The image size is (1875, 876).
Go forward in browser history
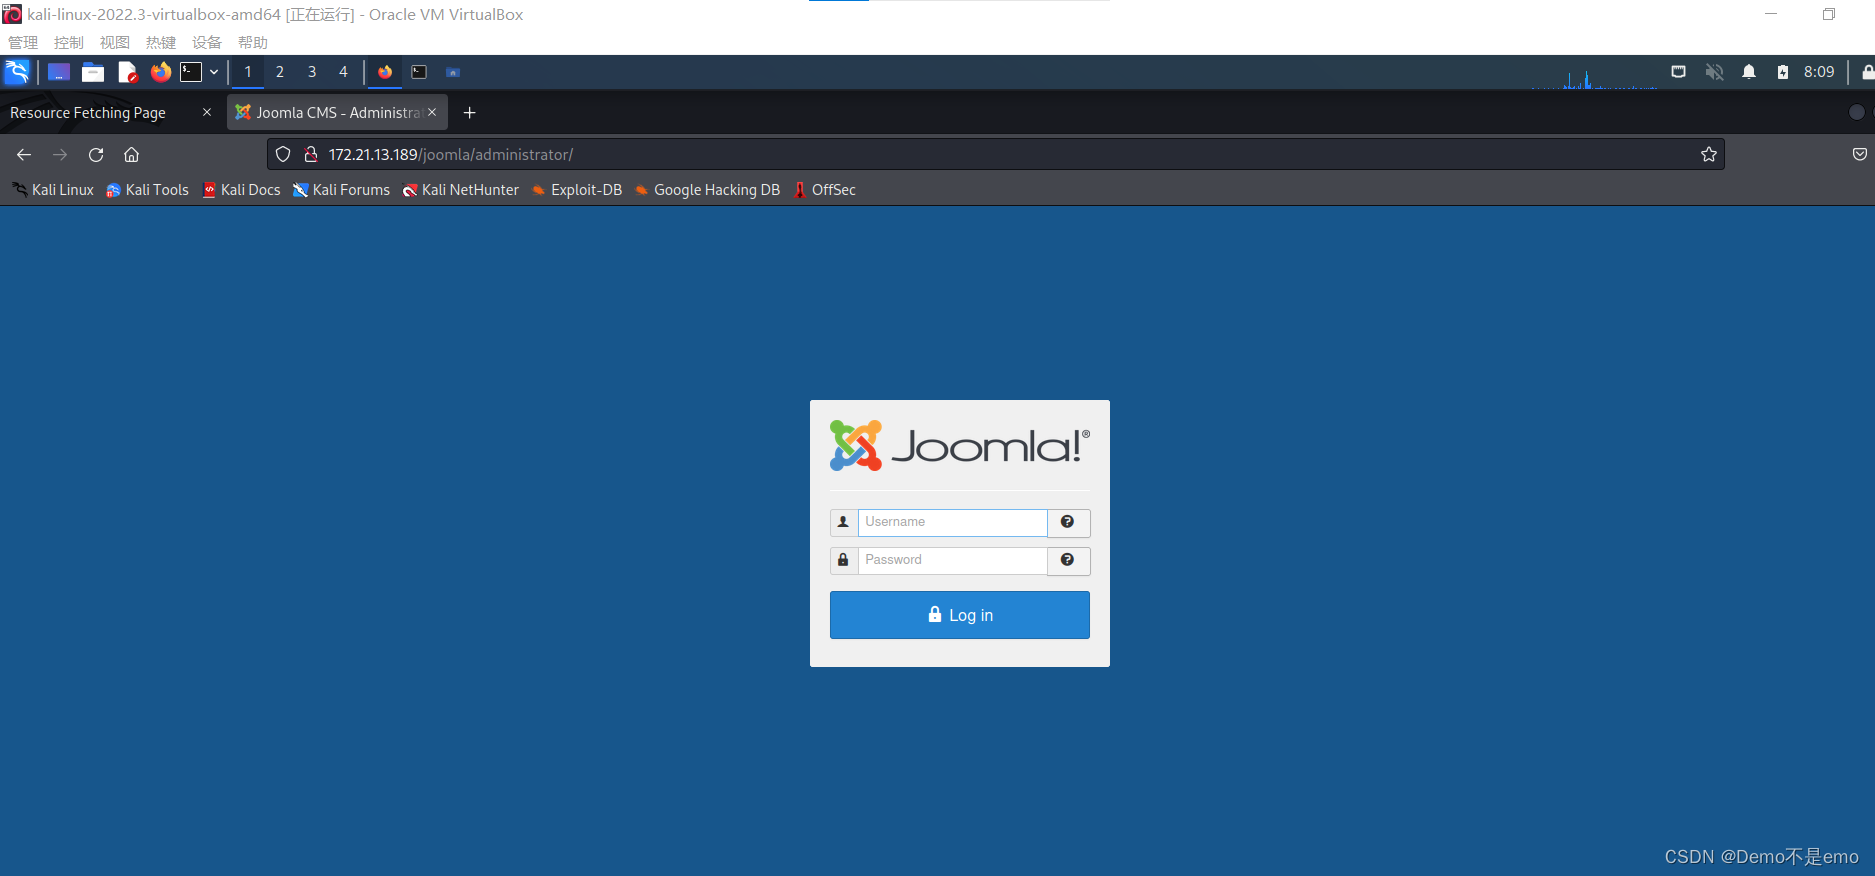[60, 154]
